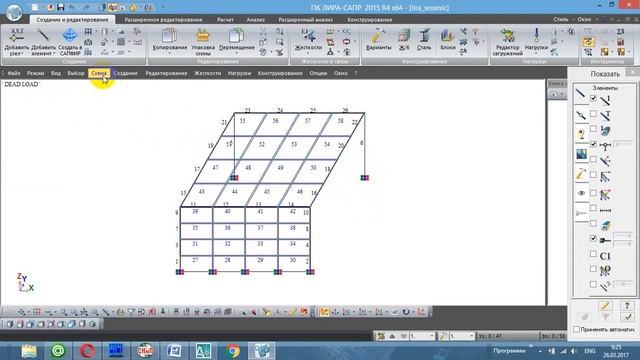
Task: Click the Добавить узел ribbon icon
Action: (16, 36)
